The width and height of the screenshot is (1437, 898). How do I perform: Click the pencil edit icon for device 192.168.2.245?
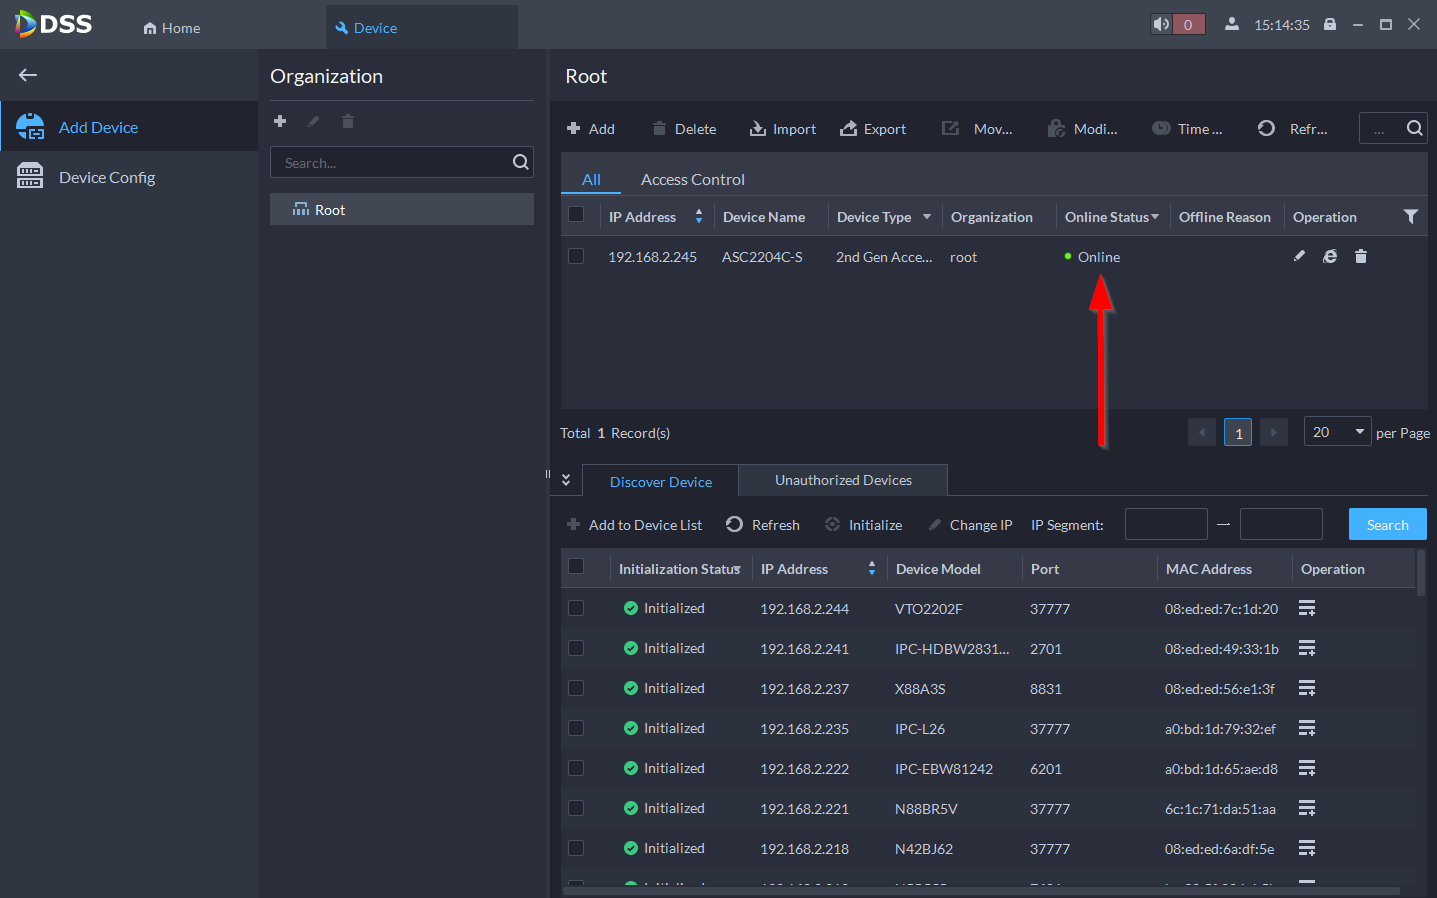[x=1299, y=256]
